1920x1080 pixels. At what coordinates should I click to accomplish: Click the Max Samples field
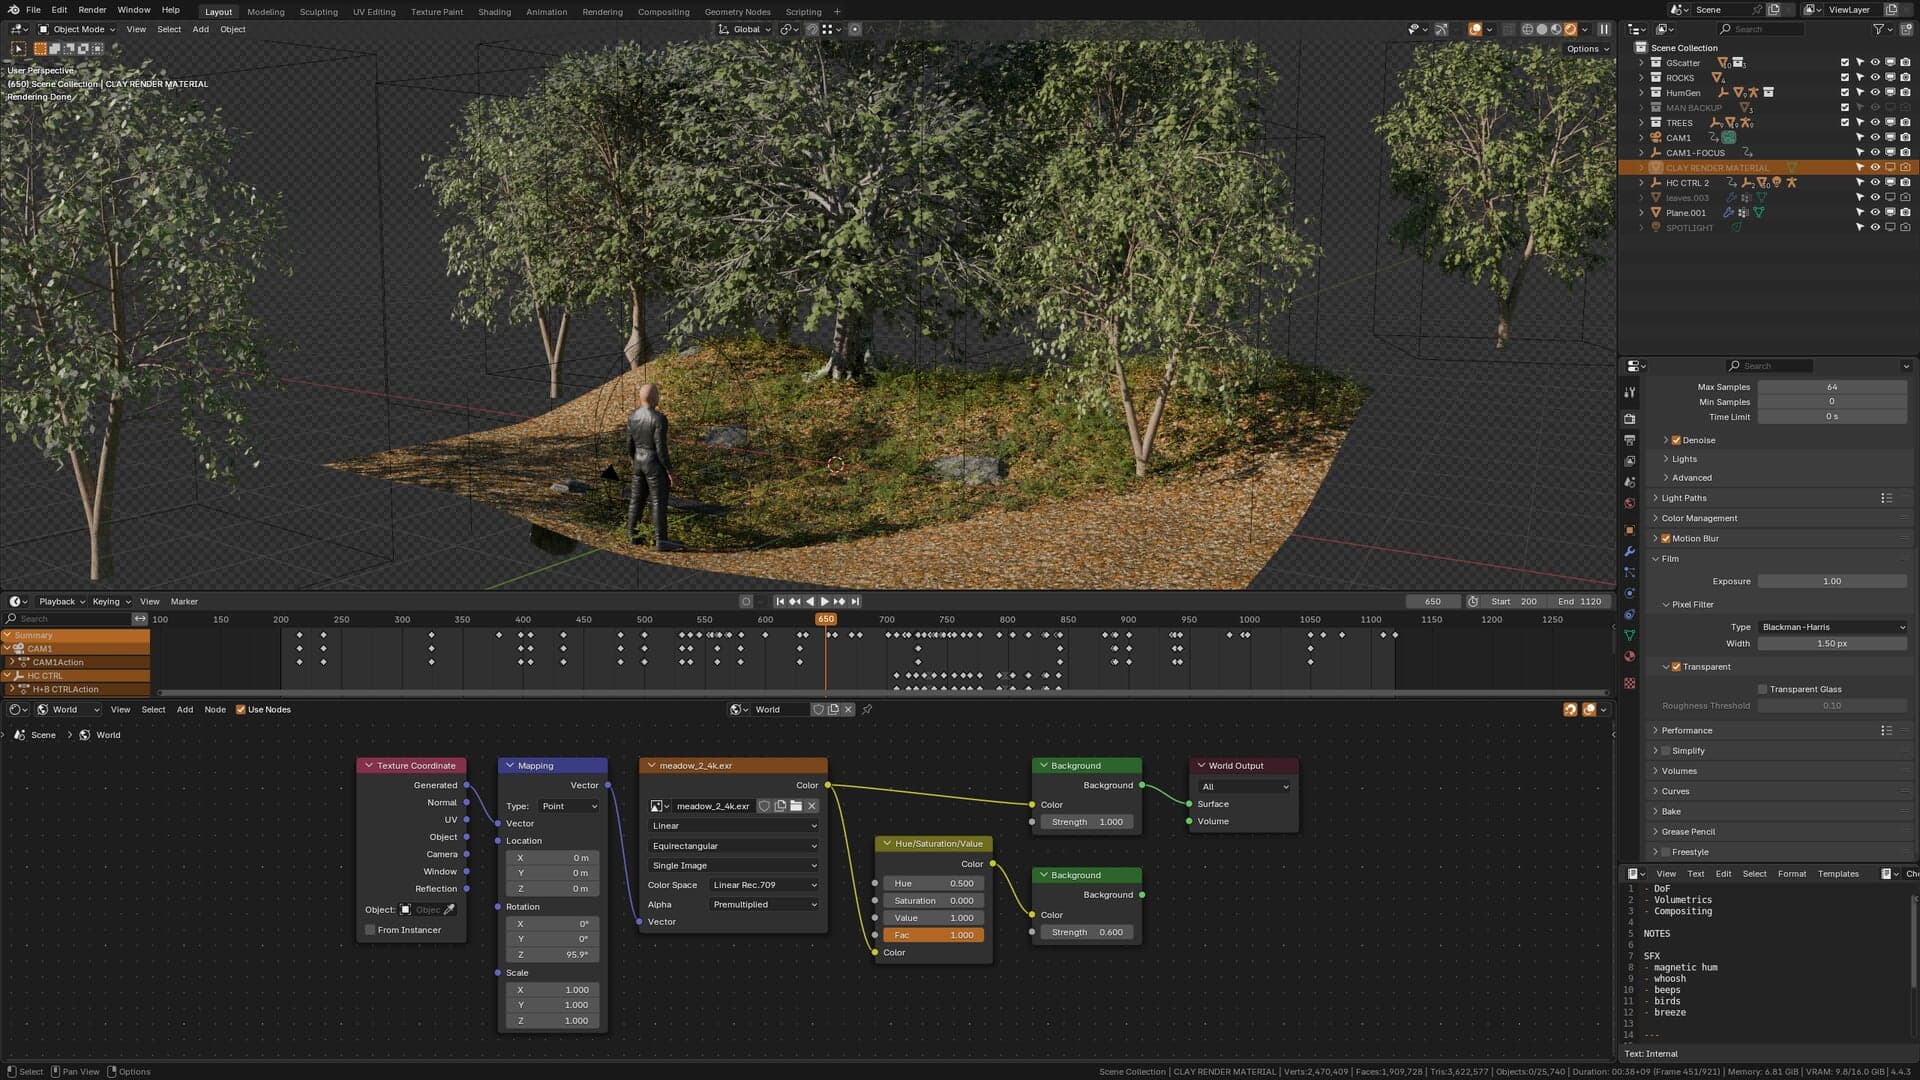point(1832,387)
